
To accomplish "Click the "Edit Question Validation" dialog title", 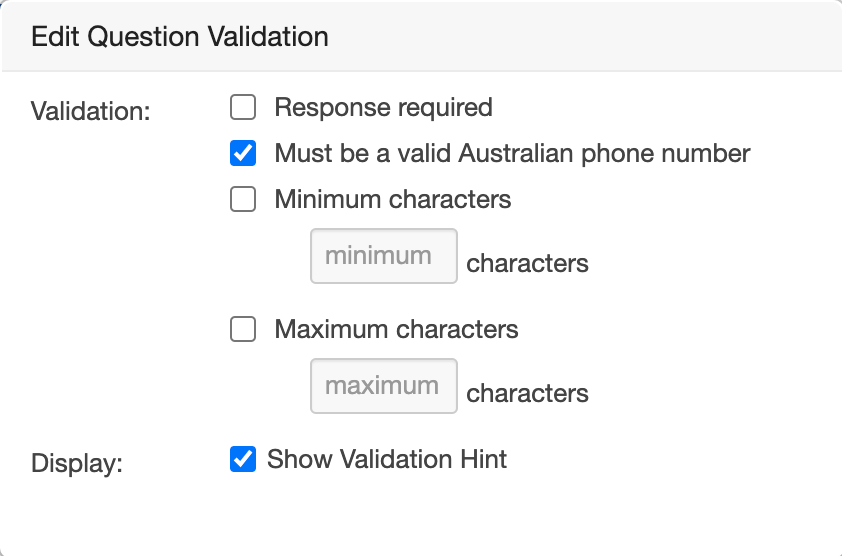I will (180, 37).
